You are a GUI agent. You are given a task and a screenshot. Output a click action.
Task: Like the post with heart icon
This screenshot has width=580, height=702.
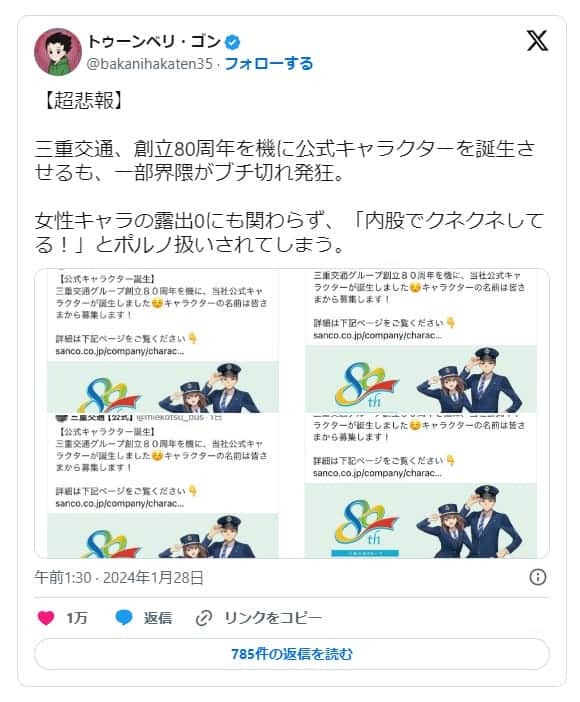point(46,618)
